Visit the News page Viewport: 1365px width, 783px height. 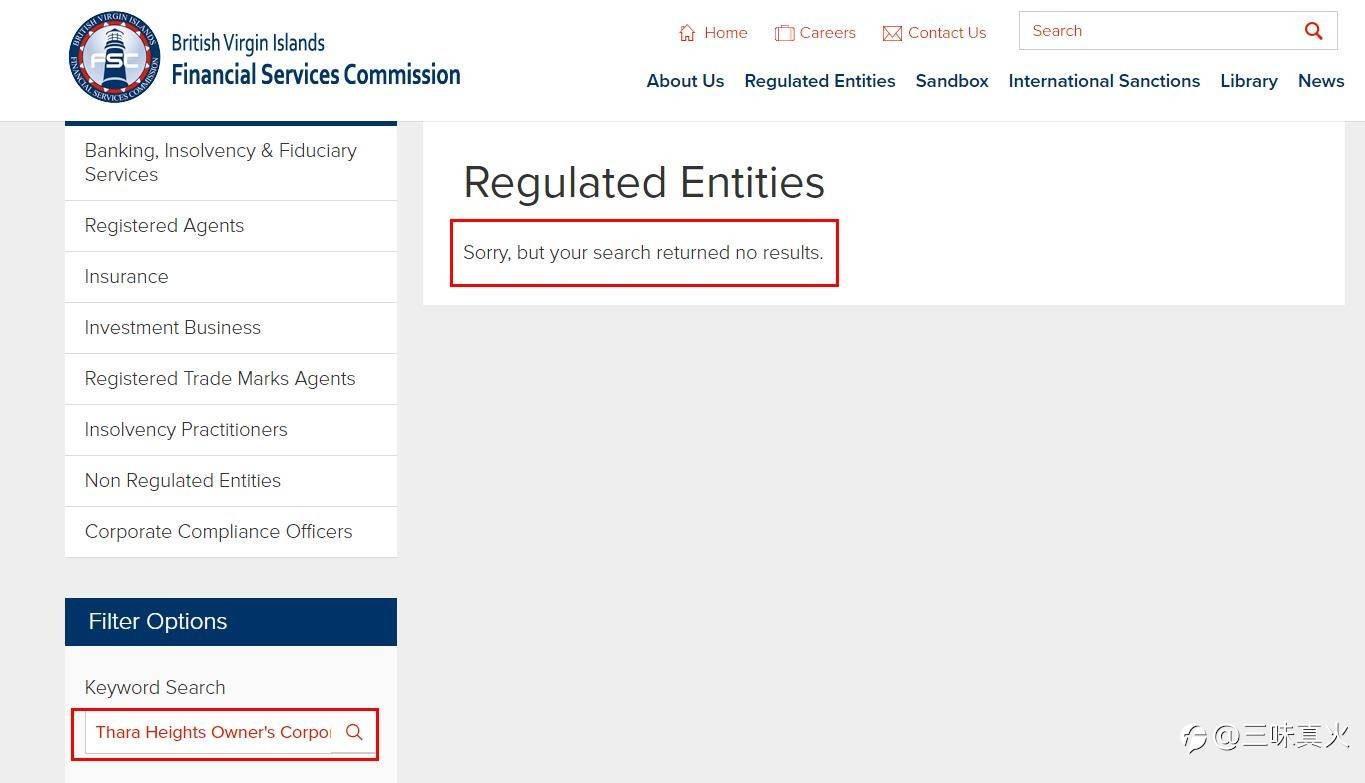click(x=1321, y=81)
